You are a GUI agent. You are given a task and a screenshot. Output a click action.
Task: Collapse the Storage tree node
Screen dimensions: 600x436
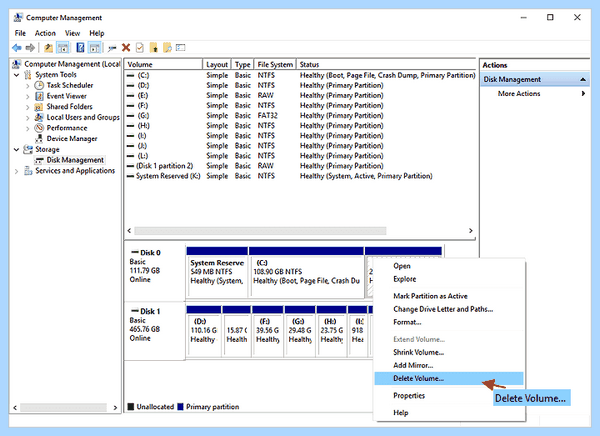(16, 150)
